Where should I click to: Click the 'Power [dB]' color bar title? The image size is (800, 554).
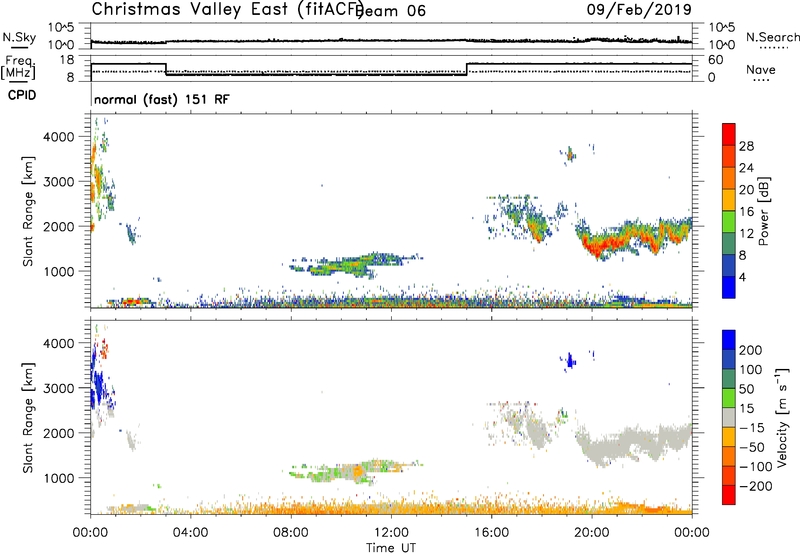click(763, 211)
